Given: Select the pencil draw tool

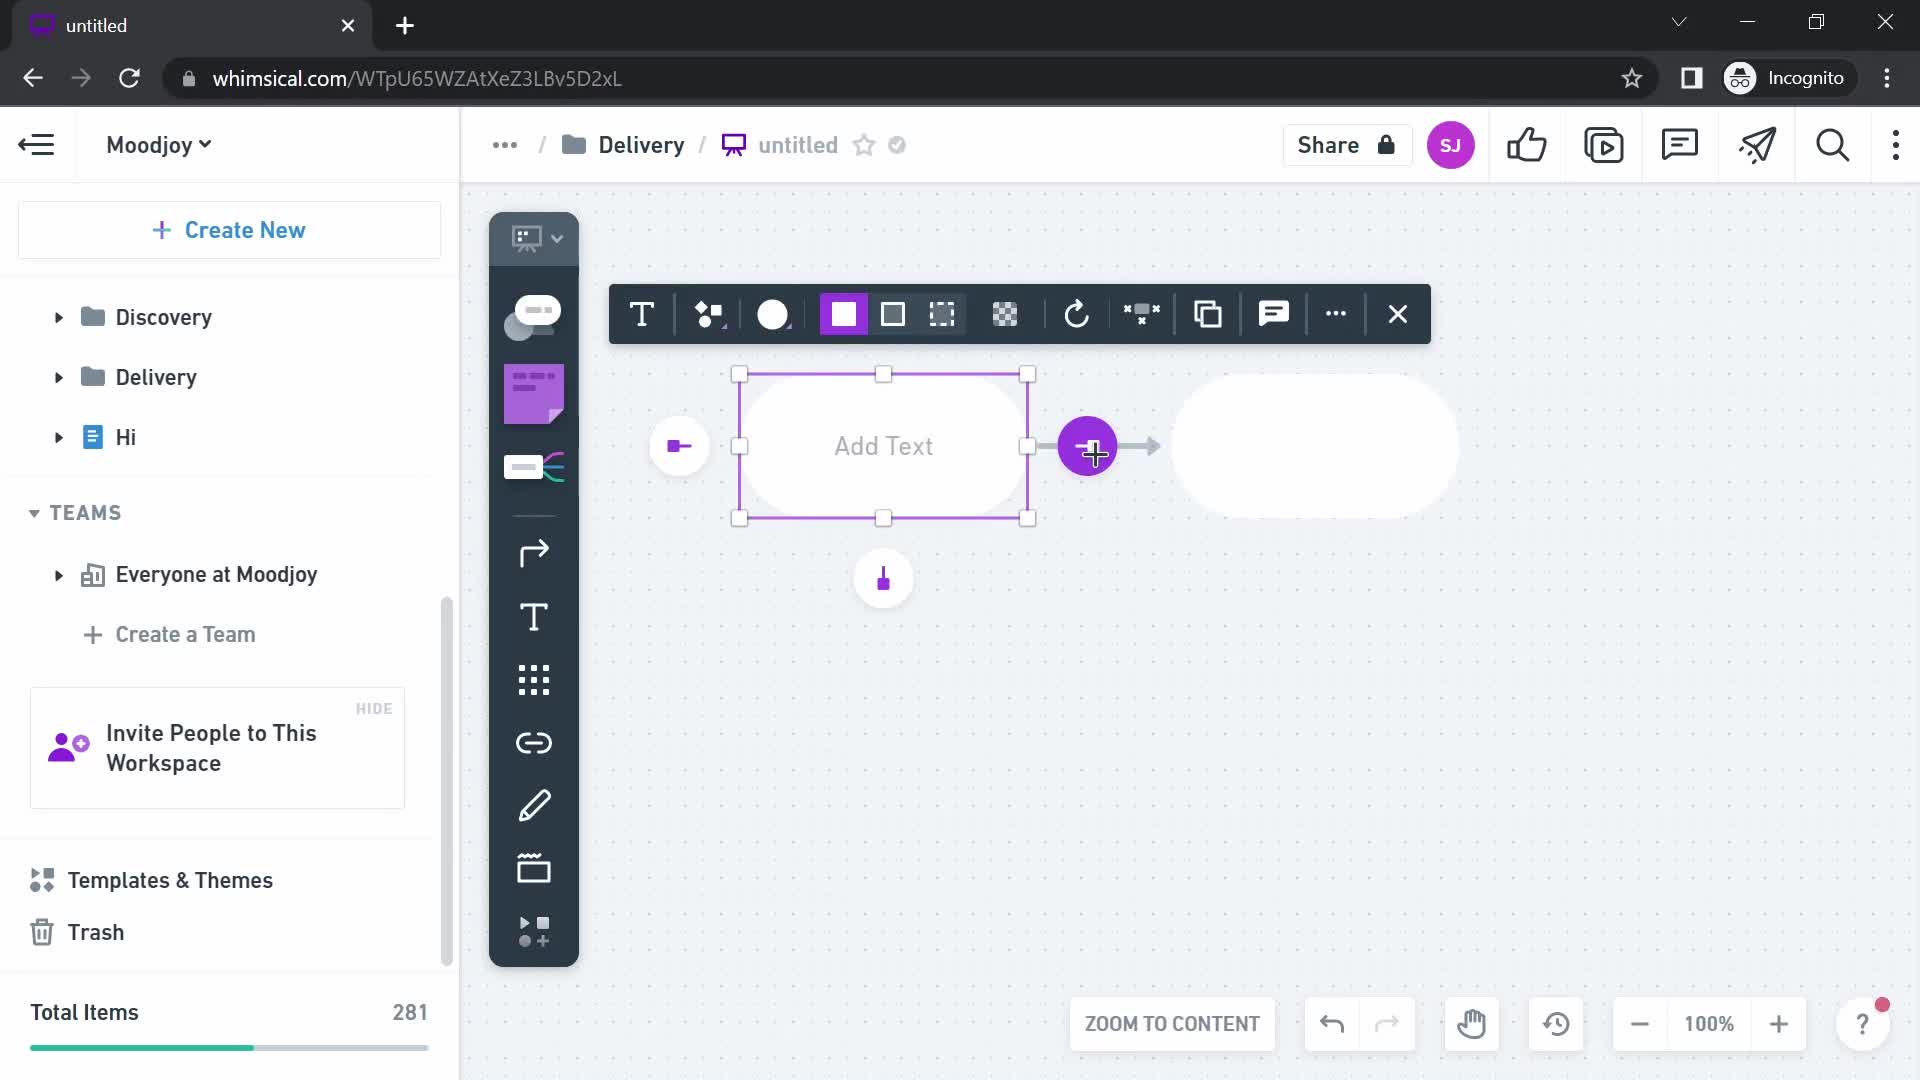Looking at the screenshot, I should point(534,806).
